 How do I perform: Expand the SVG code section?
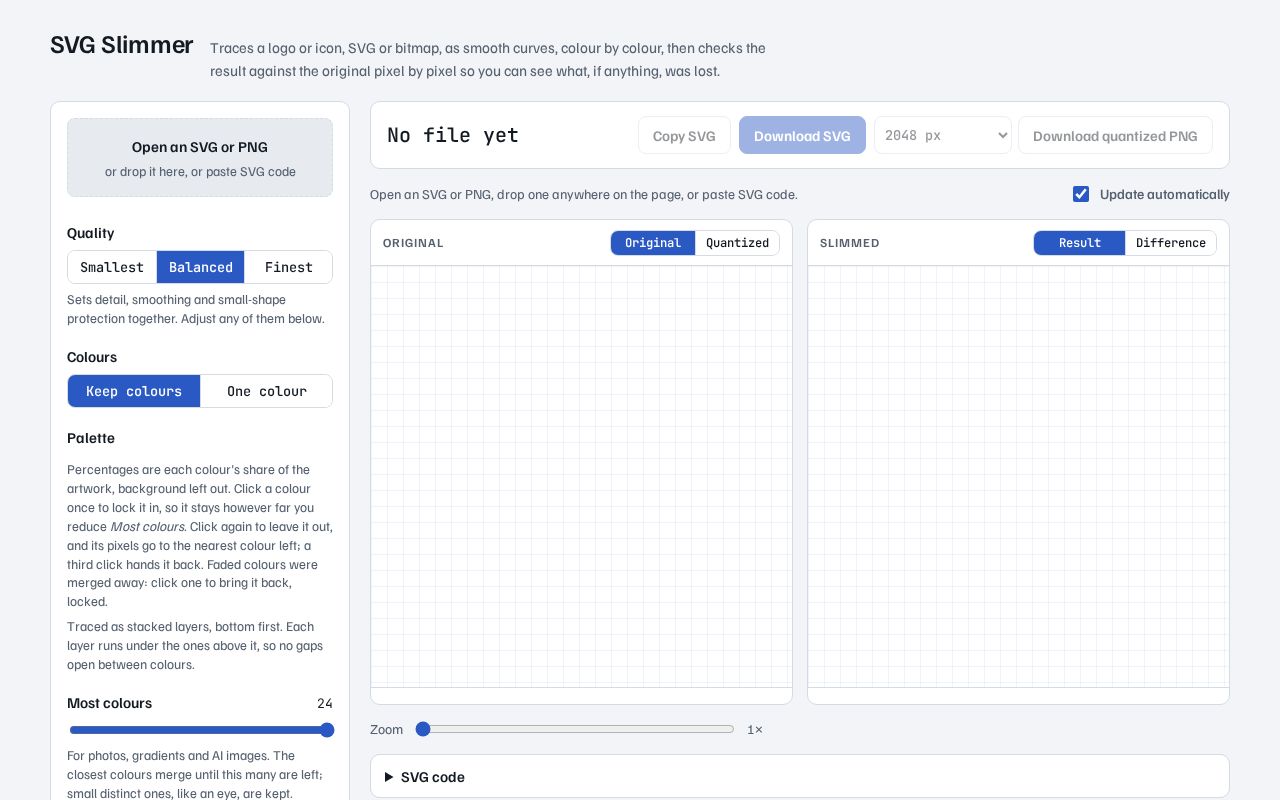800,777
